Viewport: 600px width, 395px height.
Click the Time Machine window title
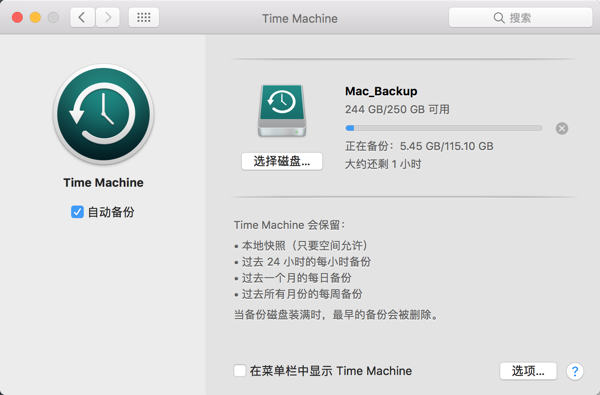(x=300, y=18)
